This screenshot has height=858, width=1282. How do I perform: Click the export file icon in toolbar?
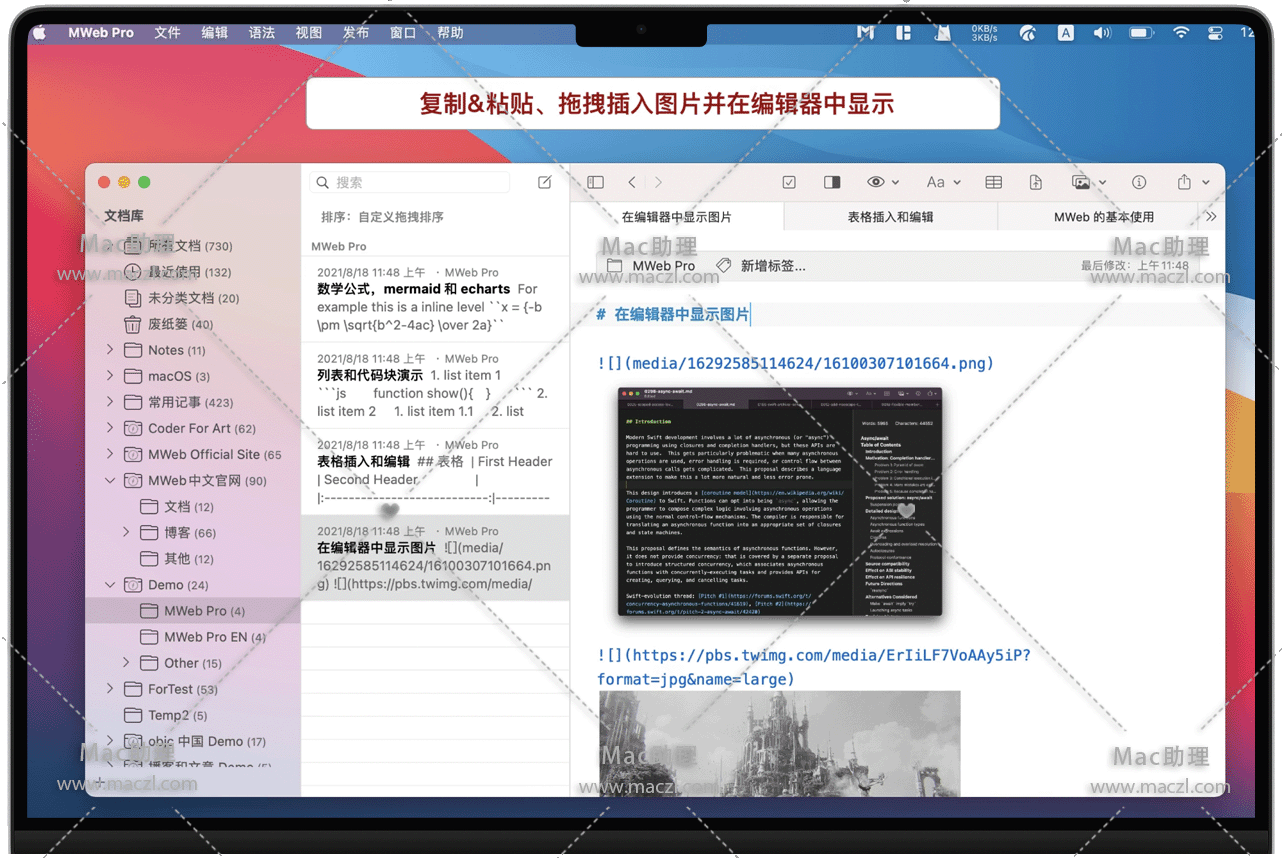point(1035,182)
